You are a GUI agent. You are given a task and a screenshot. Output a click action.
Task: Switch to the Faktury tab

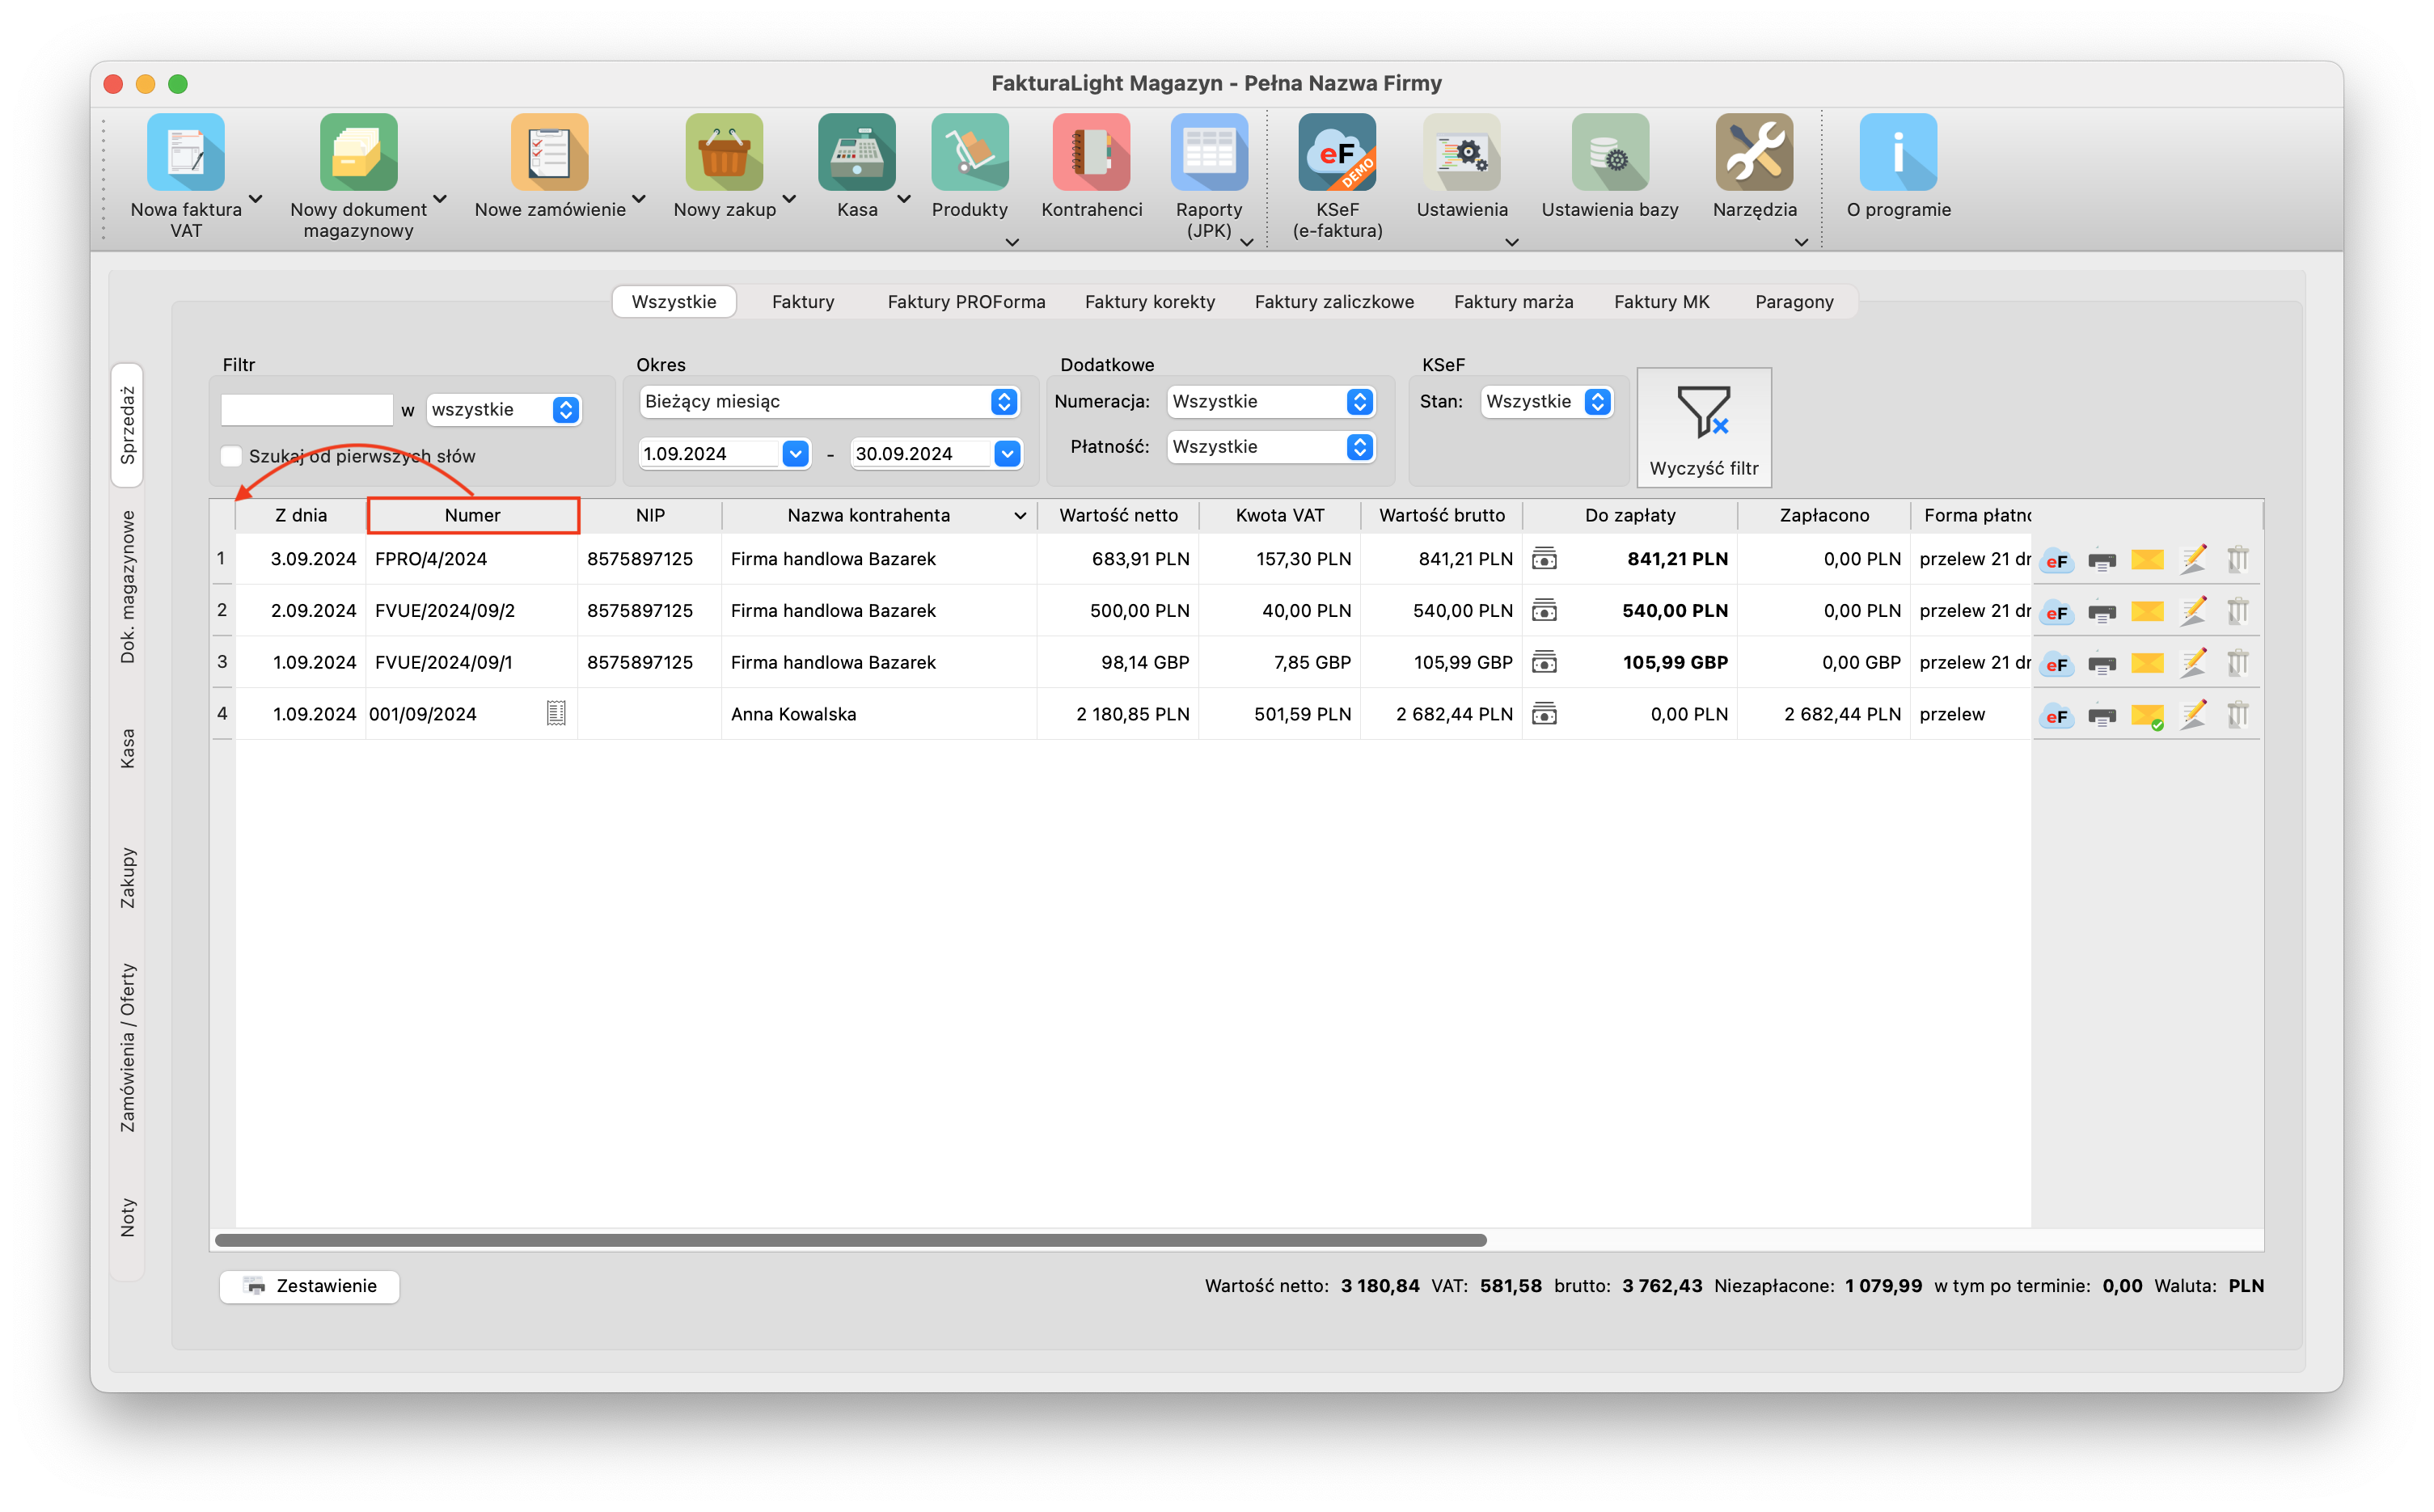[x=802, y=301]
